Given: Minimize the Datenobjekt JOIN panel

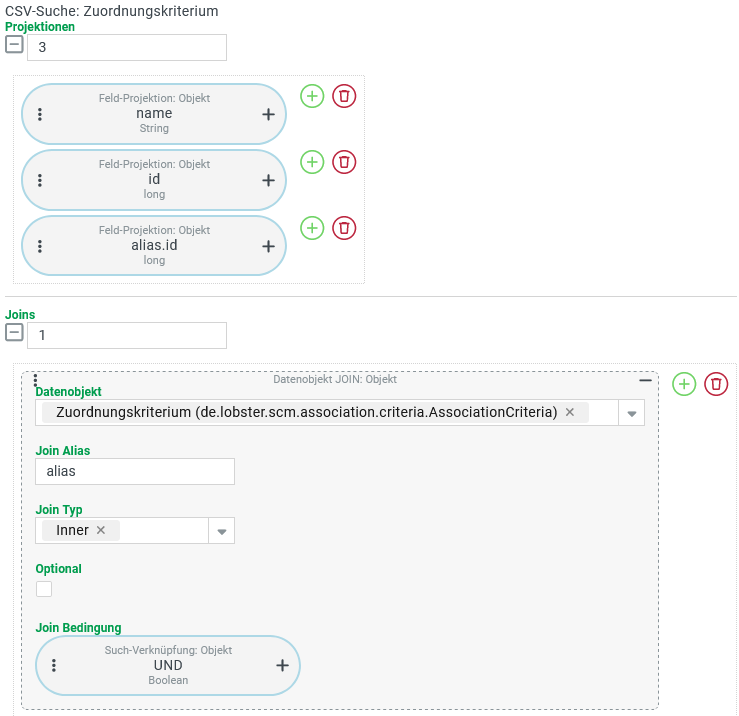Looking at the screenshot, I should [x=645, y=380].
